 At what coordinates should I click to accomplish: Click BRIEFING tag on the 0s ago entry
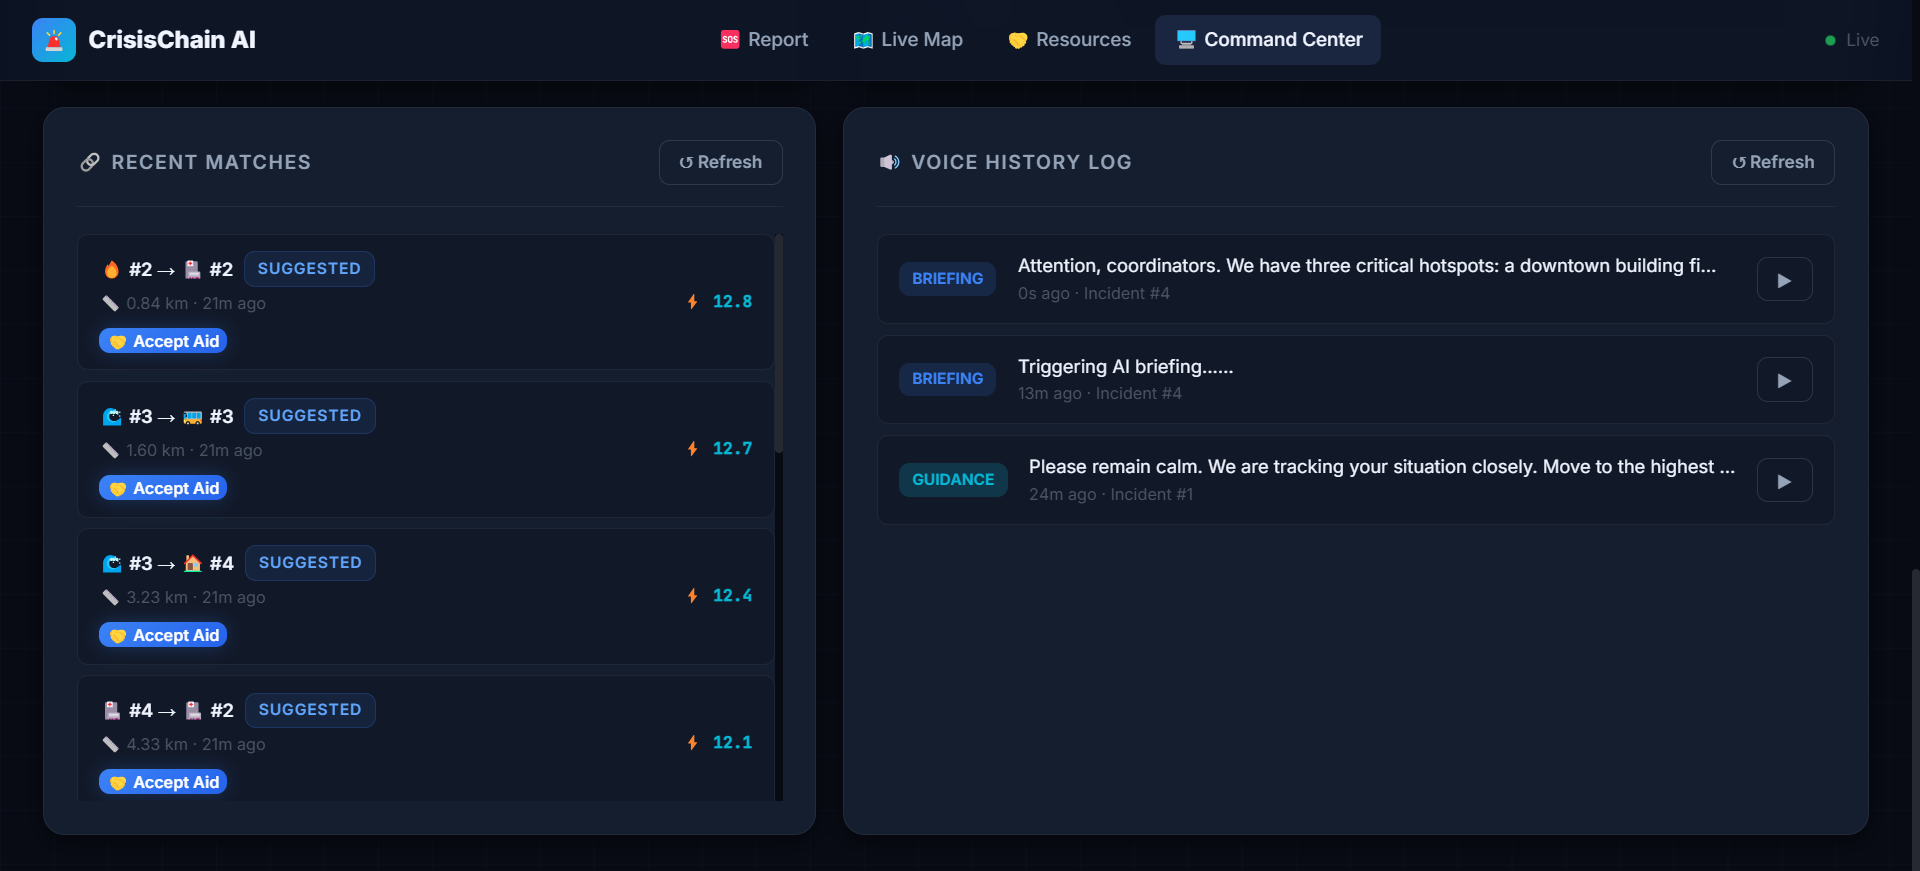click(x=947, y=279)
